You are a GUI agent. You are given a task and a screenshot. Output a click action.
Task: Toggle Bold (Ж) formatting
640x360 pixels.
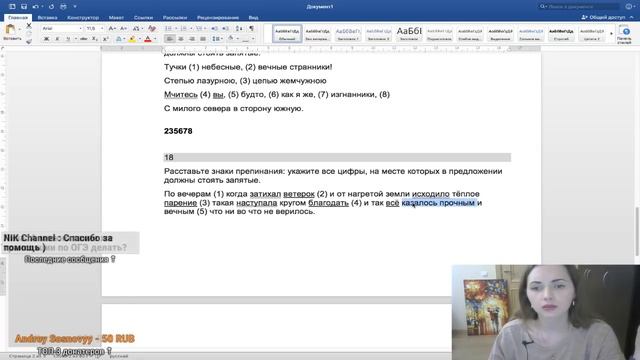pyautogui.click(x=46, y=39)
